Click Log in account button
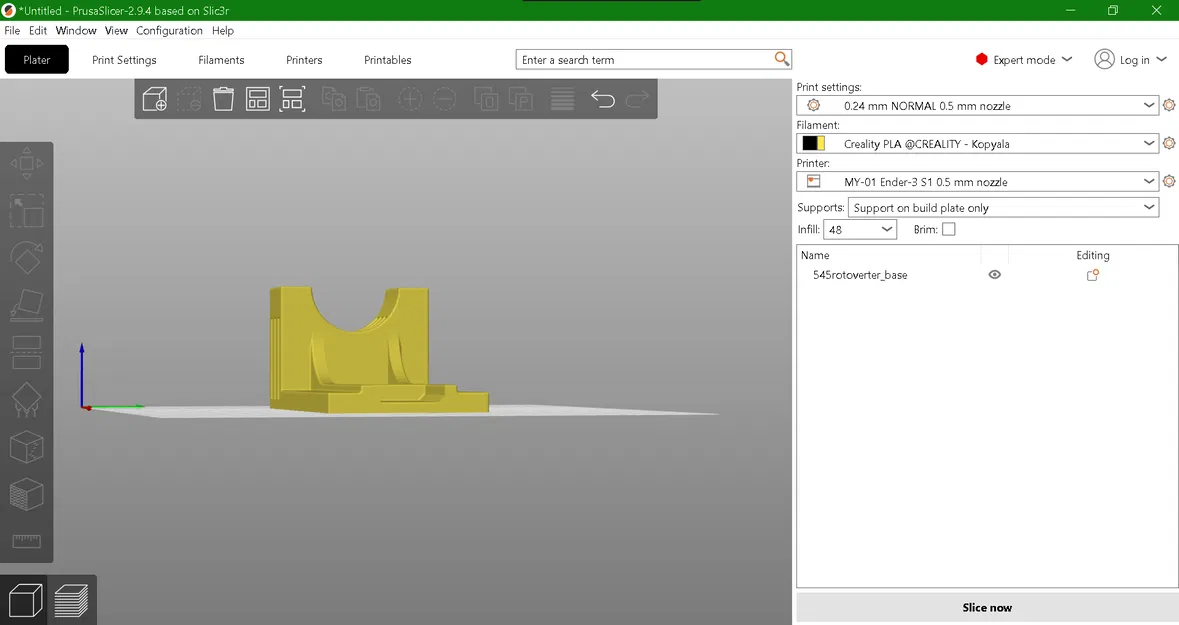 coord(1130,59)
